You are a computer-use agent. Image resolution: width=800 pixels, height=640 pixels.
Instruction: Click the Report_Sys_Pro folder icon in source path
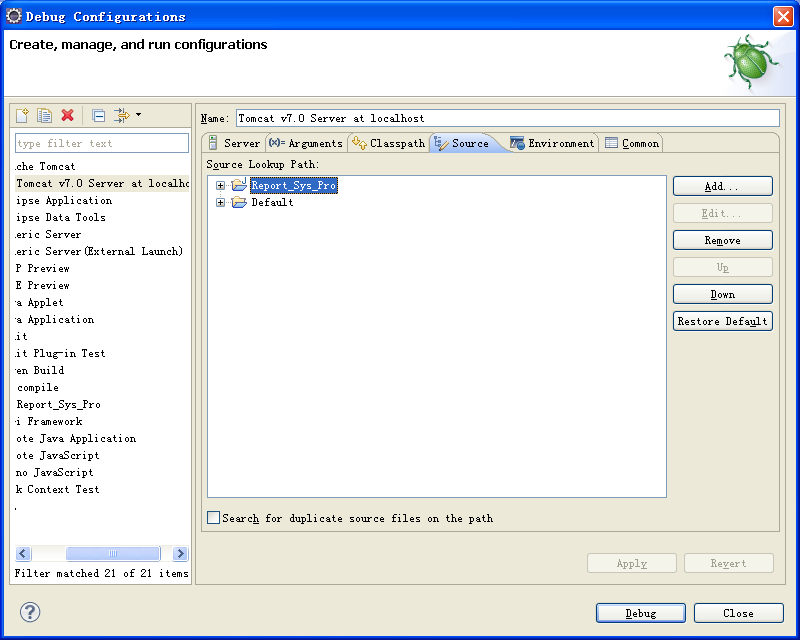click(239, 185)
